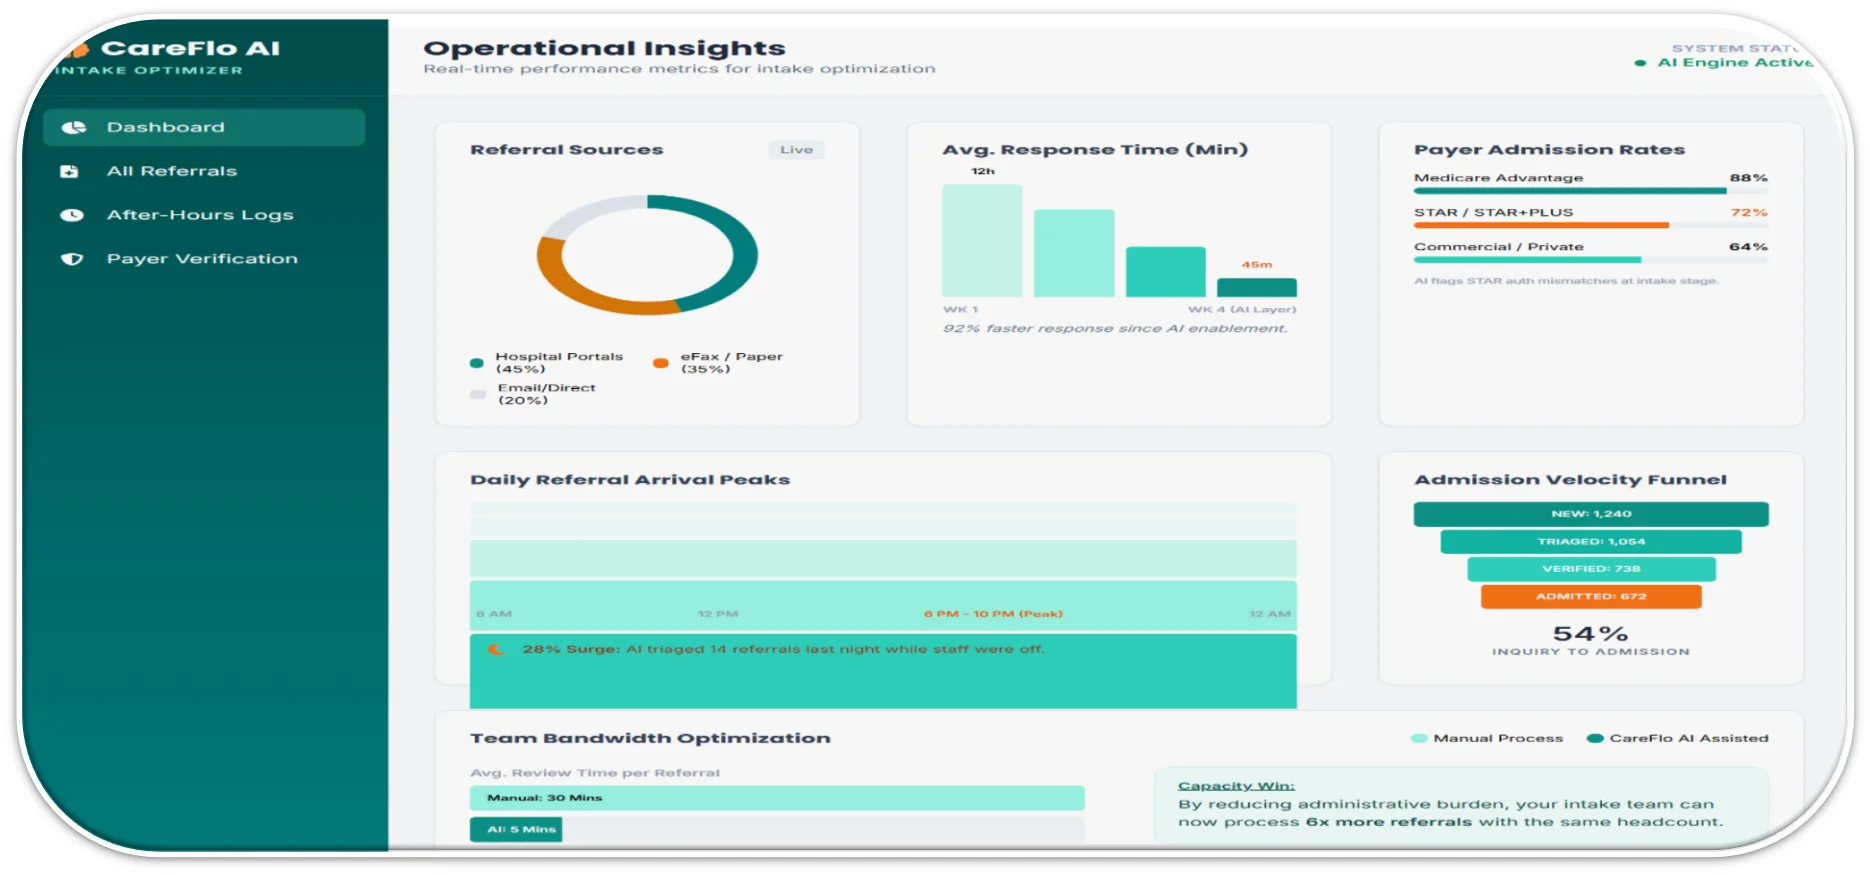
Task: Click the Hospital Portals legend dot
Action: [x=477, y=363]
